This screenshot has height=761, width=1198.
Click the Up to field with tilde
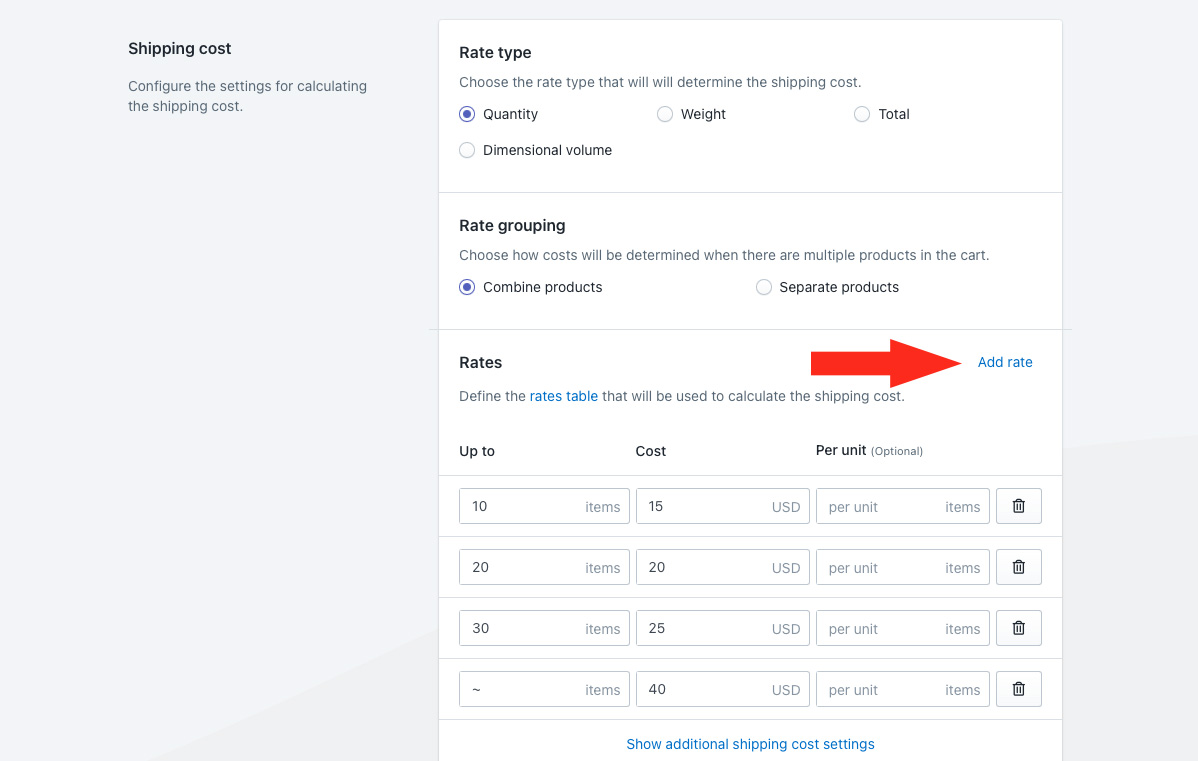pos(520,689)
